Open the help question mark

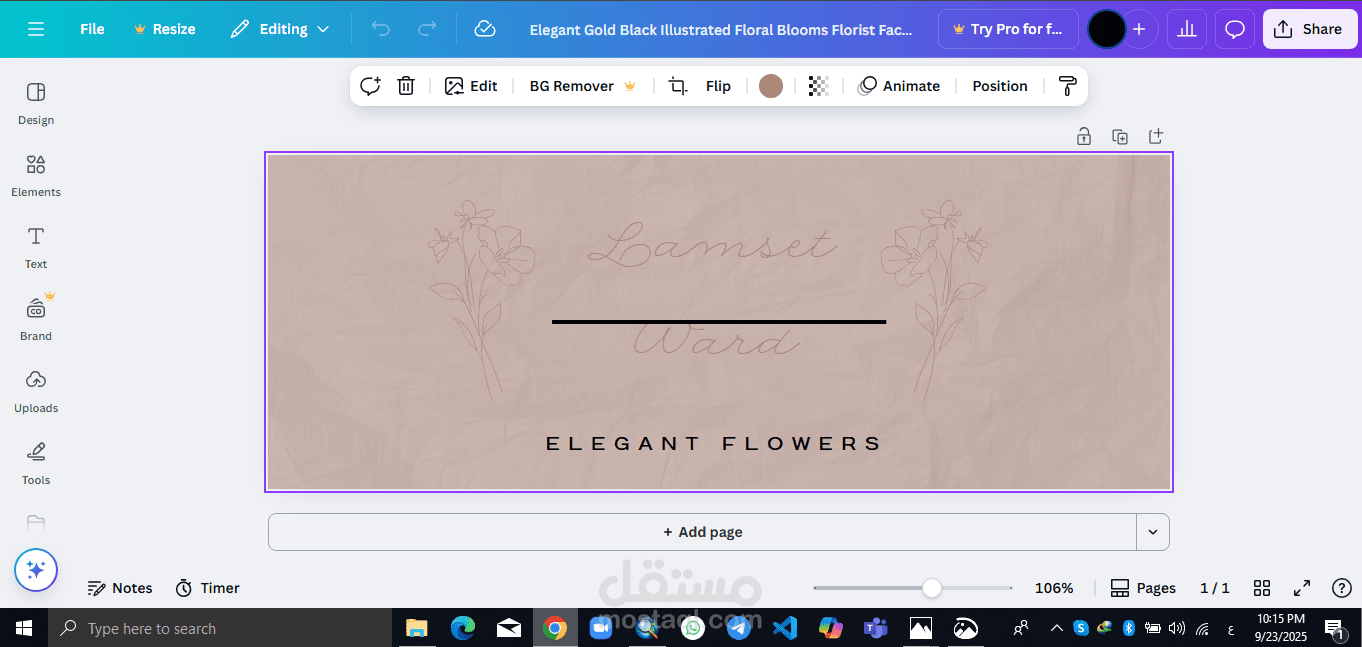click(1342, 588)
